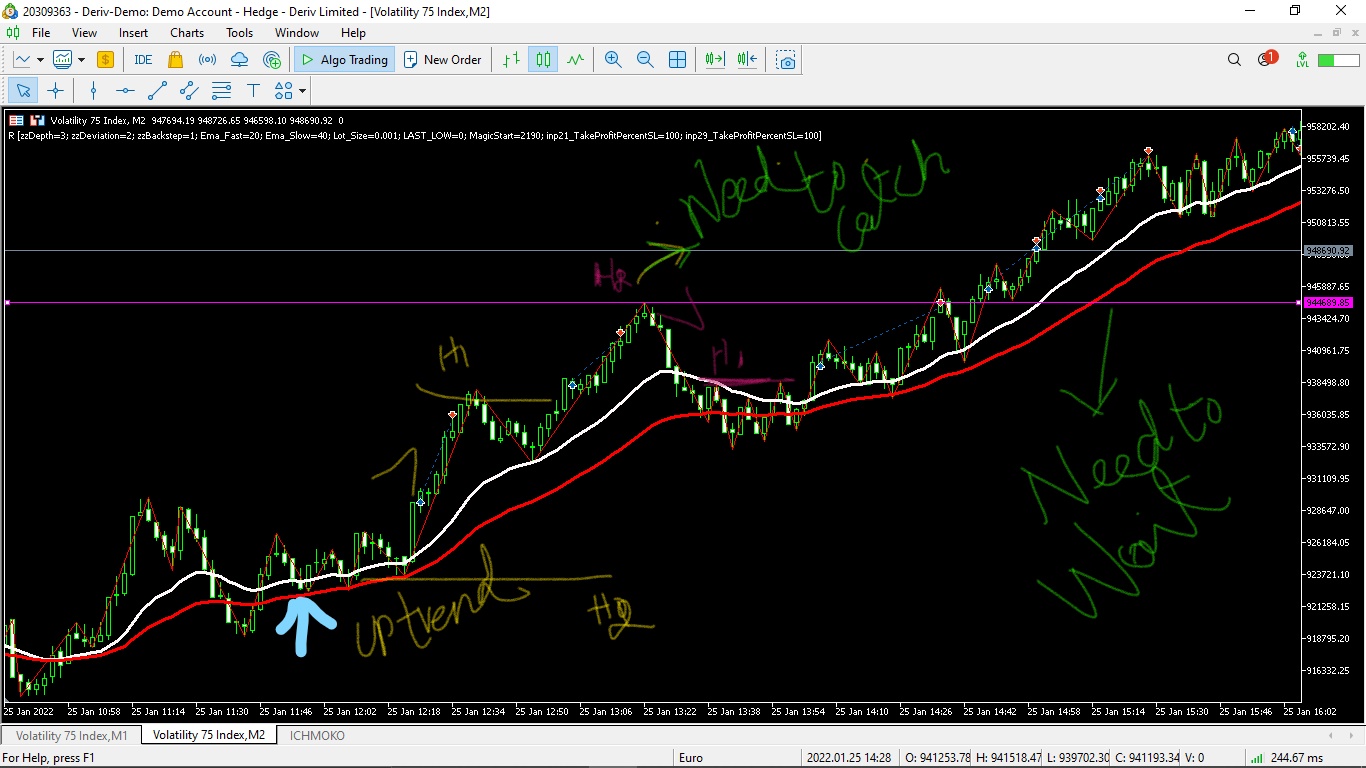
Task: Expand the chart type dropdown arrow
Action: pyautogui.click(x=40, y=60)
